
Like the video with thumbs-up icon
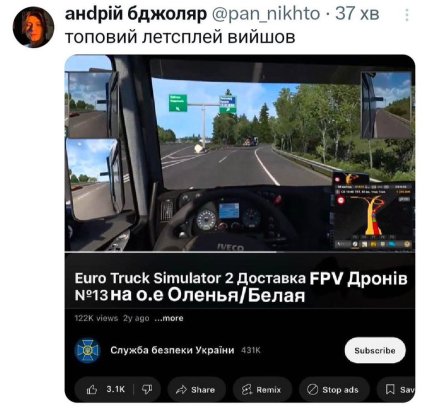[92, 389]
